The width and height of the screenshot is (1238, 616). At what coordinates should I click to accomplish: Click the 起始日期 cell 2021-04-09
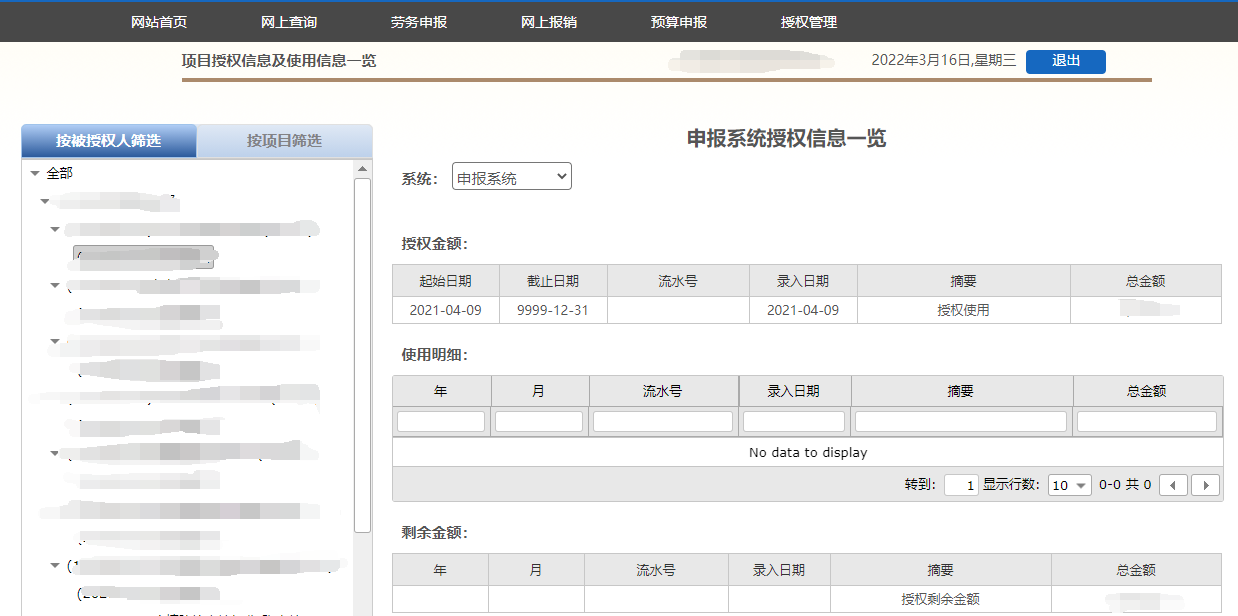point(445,310)
